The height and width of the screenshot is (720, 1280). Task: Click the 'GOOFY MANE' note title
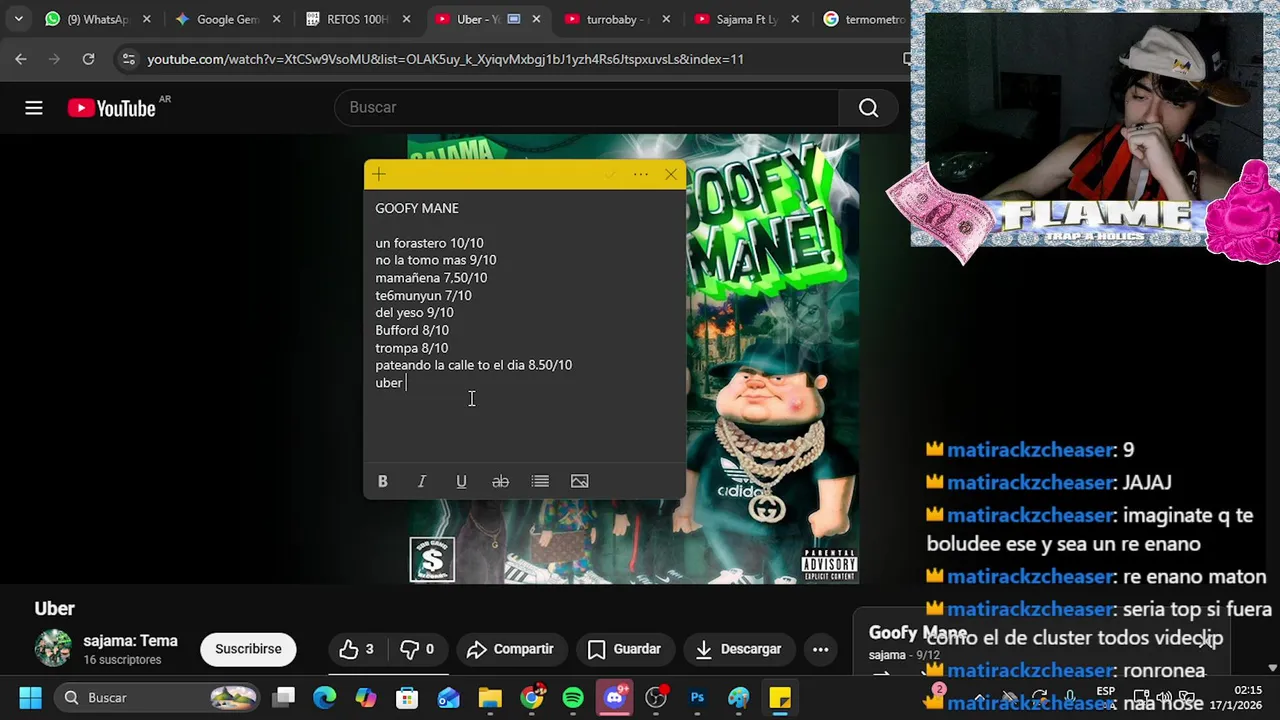coord(417,208)
